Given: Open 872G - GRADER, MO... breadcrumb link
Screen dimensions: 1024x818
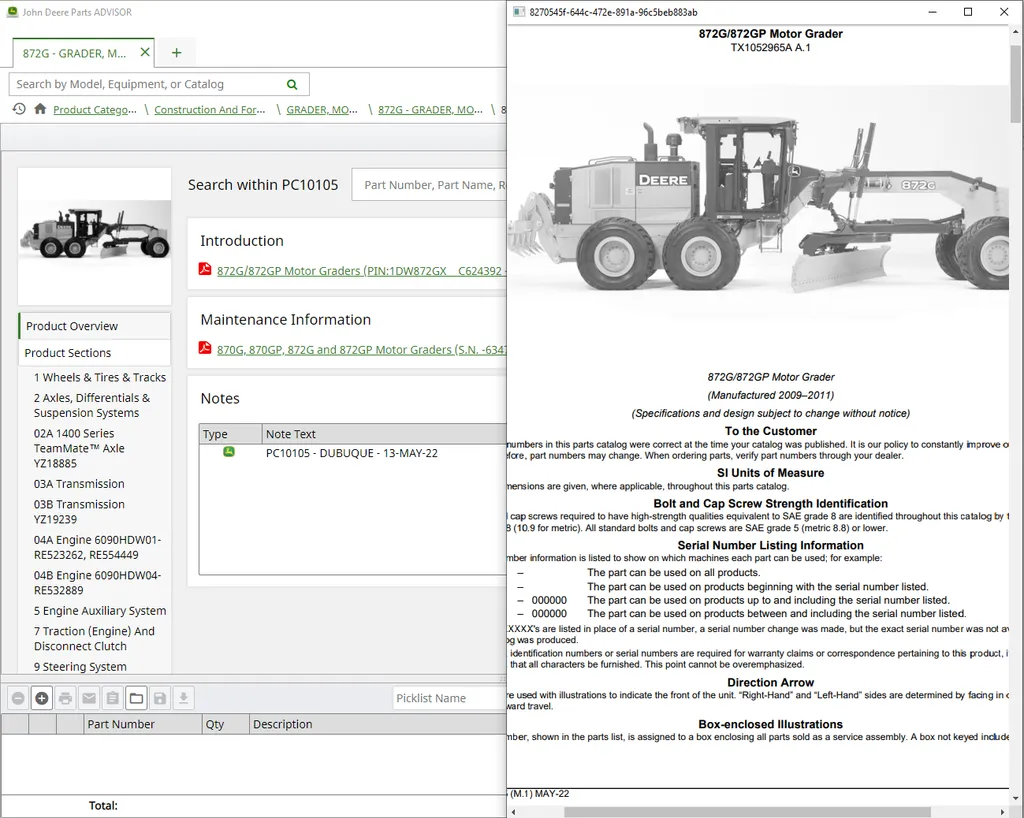Looking at the screenshot, I should point(430,110).
